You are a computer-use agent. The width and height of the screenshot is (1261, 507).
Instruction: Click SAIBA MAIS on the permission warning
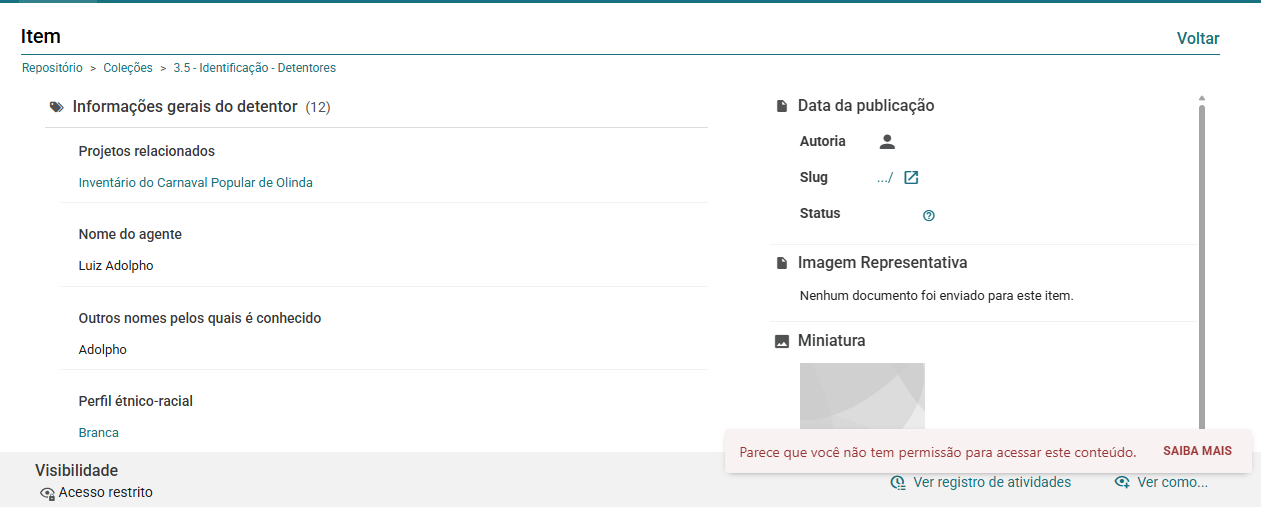point(1197,451)
